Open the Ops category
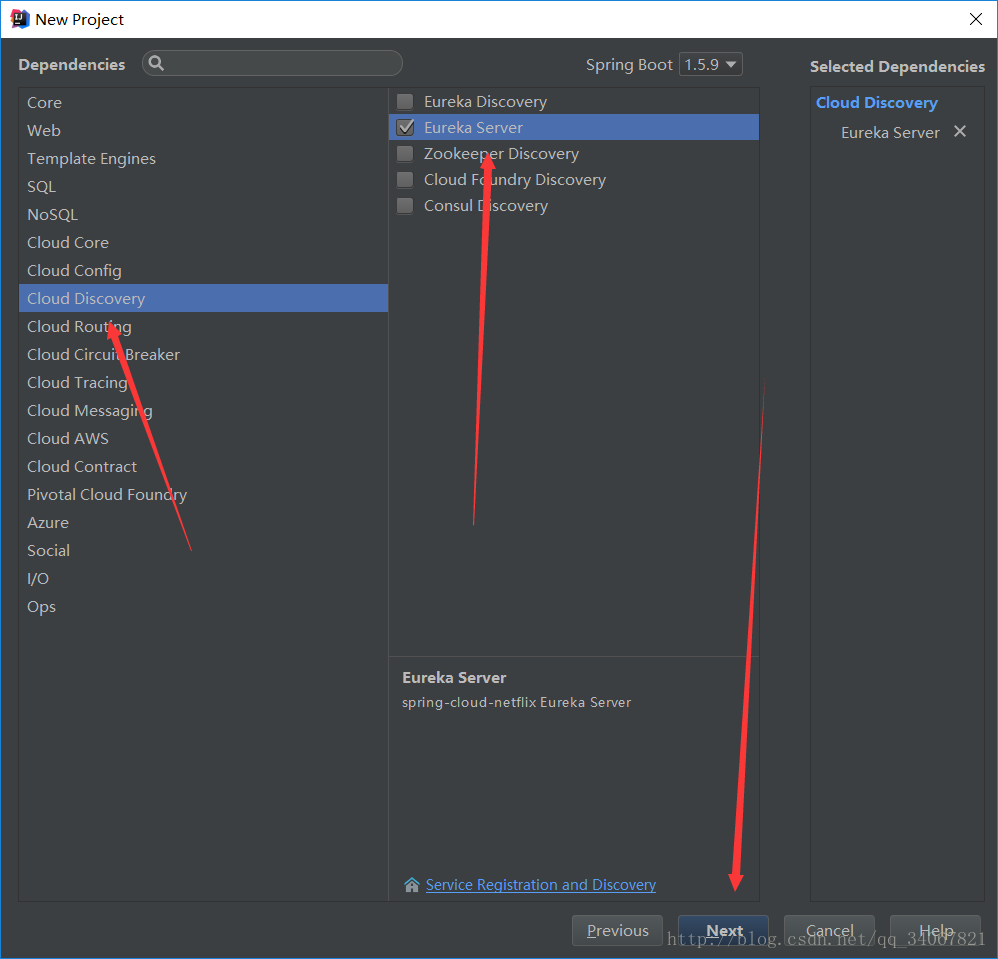This screenshot has width=998, height=959. (x=203, y=606)
